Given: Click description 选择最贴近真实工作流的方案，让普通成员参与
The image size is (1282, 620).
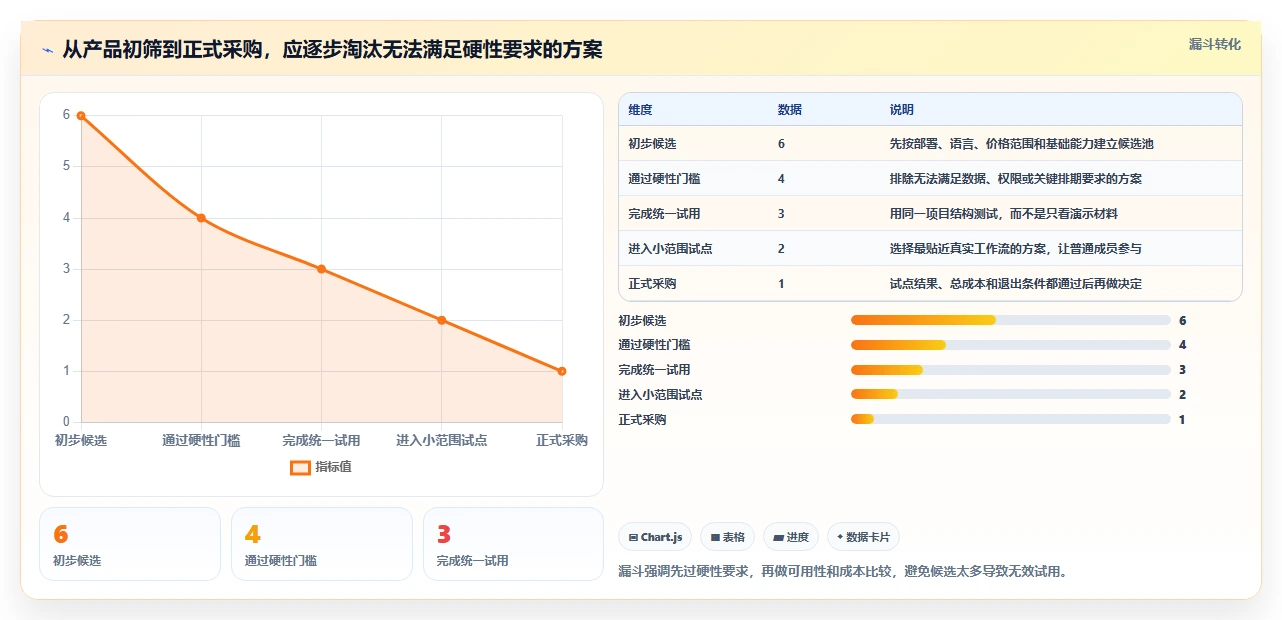Looking at the screenshot, I should (1015, 249).
